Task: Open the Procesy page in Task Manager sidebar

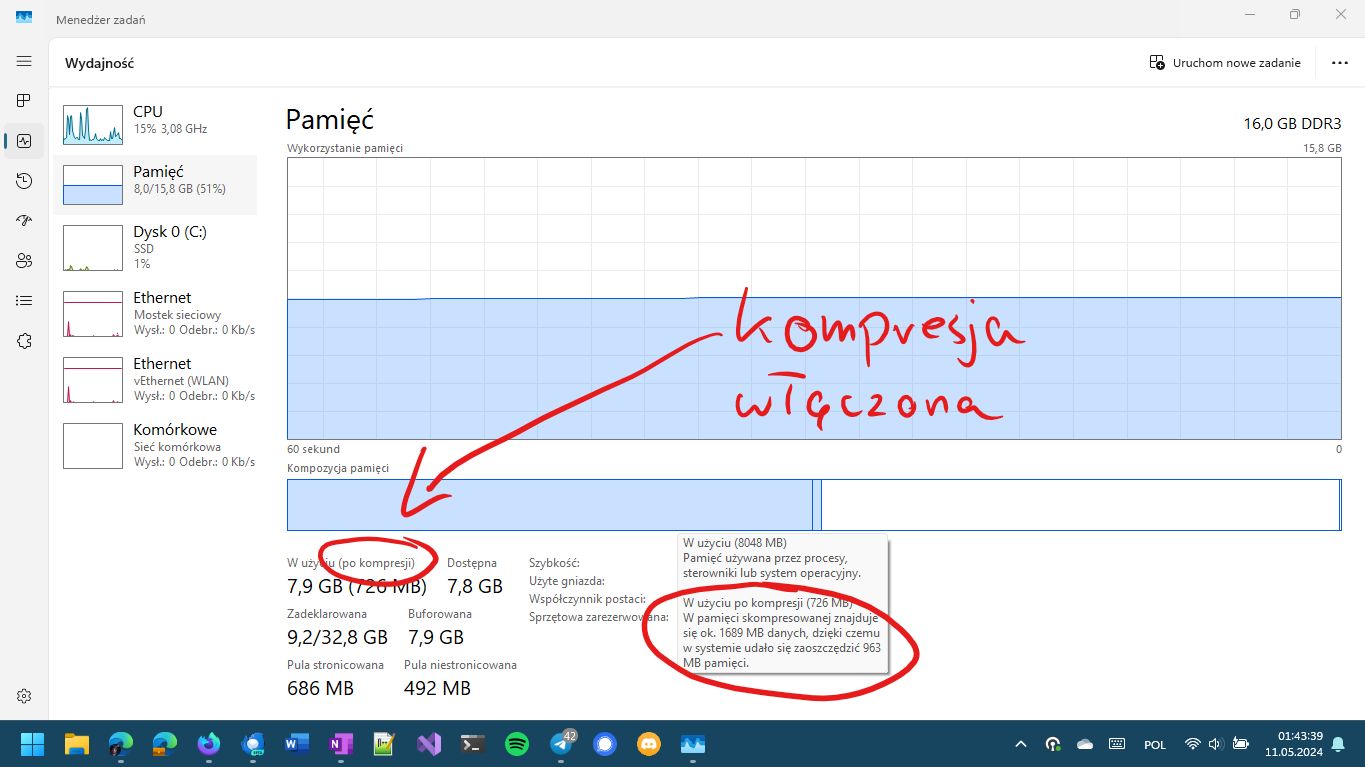Action: pos(24,100)
